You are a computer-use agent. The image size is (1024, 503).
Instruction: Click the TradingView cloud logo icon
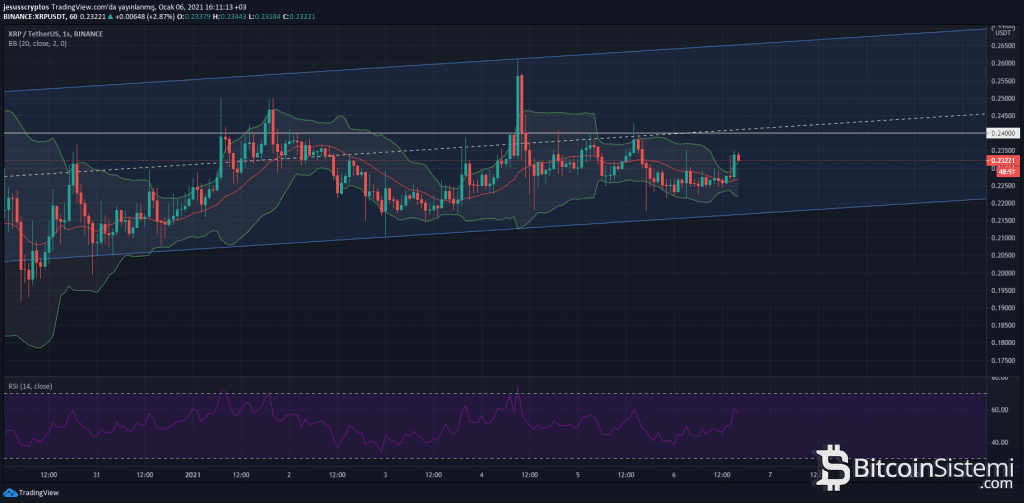pyautogui.click(x=11, y=493)
